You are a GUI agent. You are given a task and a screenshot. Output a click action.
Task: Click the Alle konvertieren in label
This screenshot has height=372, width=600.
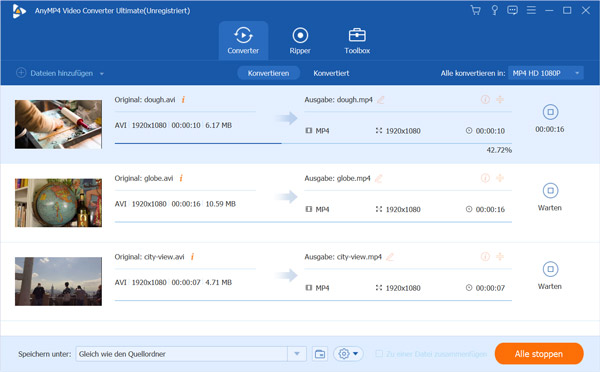(x=473, y=73)
